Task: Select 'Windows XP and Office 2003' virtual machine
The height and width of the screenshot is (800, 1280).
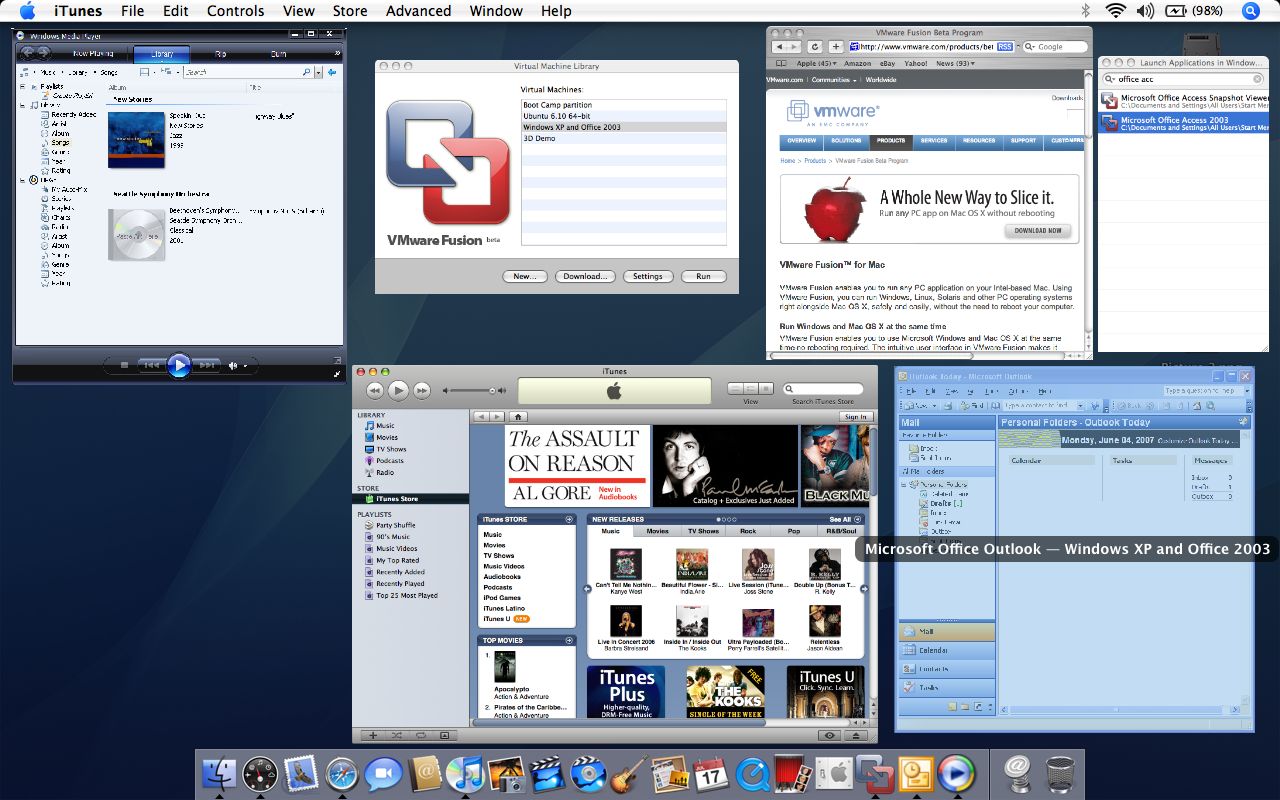Action: pyautogui.click(x=624, y=127)
